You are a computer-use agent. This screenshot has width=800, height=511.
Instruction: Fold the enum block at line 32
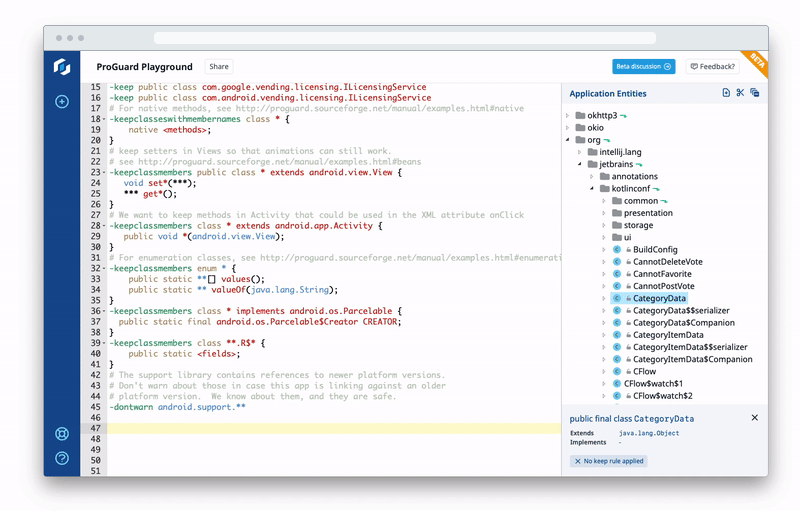[x=105, y=269]
